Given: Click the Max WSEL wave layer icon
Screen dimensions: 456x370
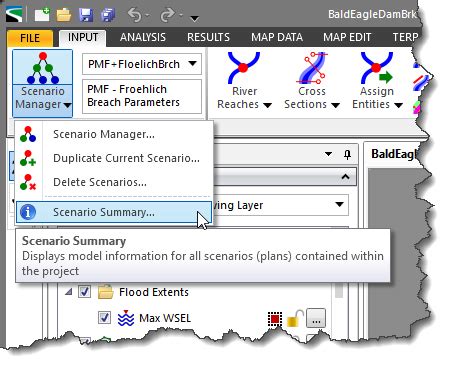Looking at the screenshot, I should (126, 318).
